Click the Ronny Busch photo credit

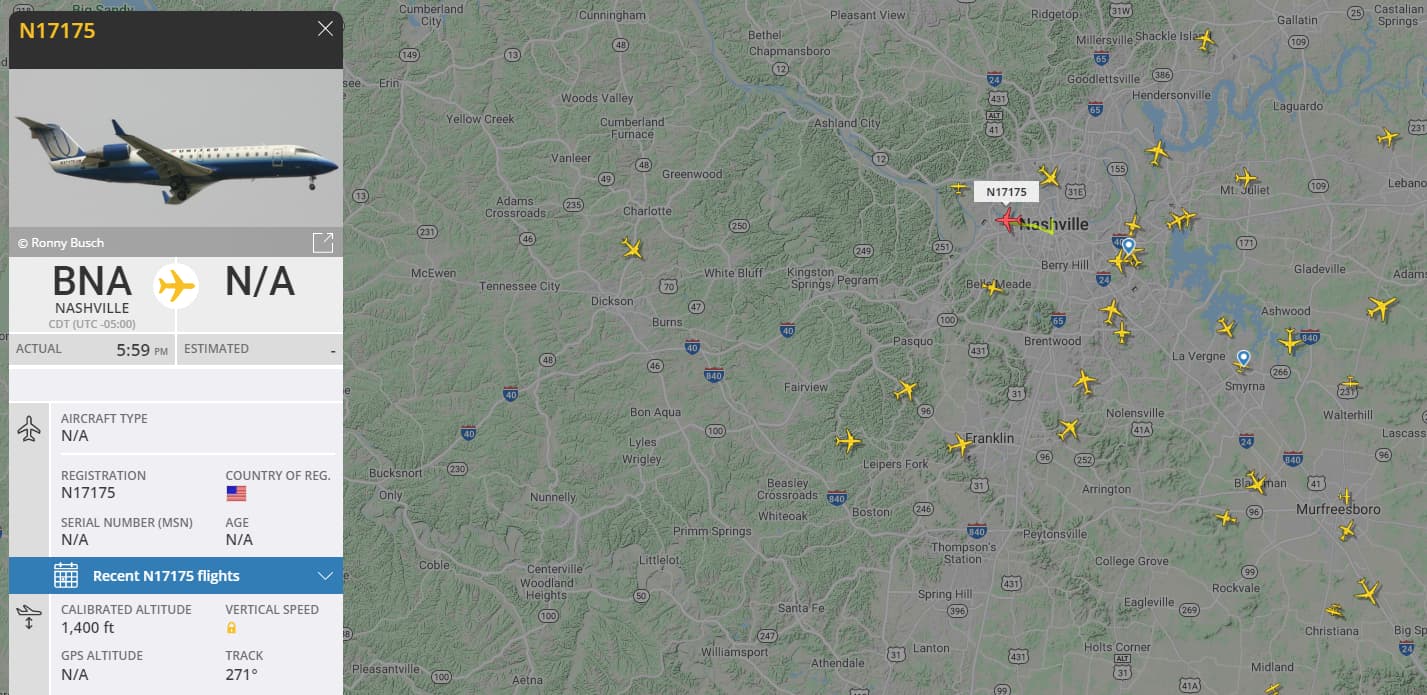coord(61,243)
